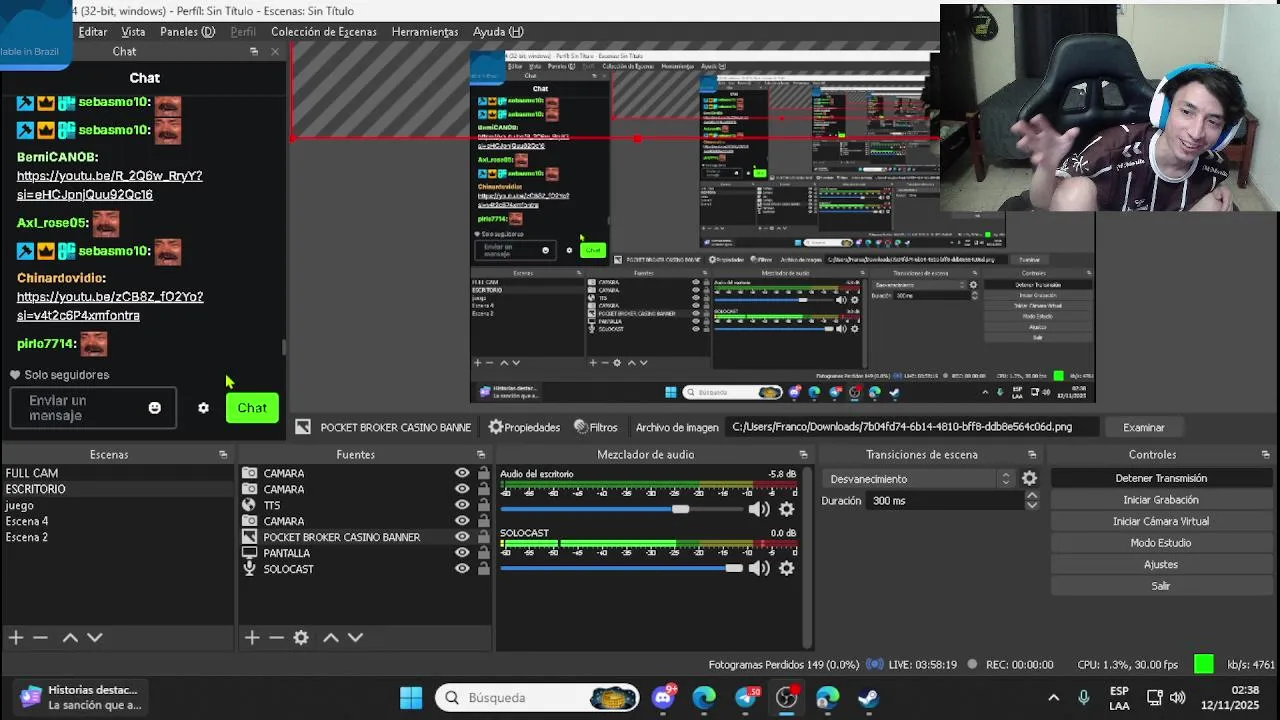Viewport: 1280px width, 720px height.
Task: Move selected source up in Fuentes
Action: pyautogui.click(x=331, y=637)
